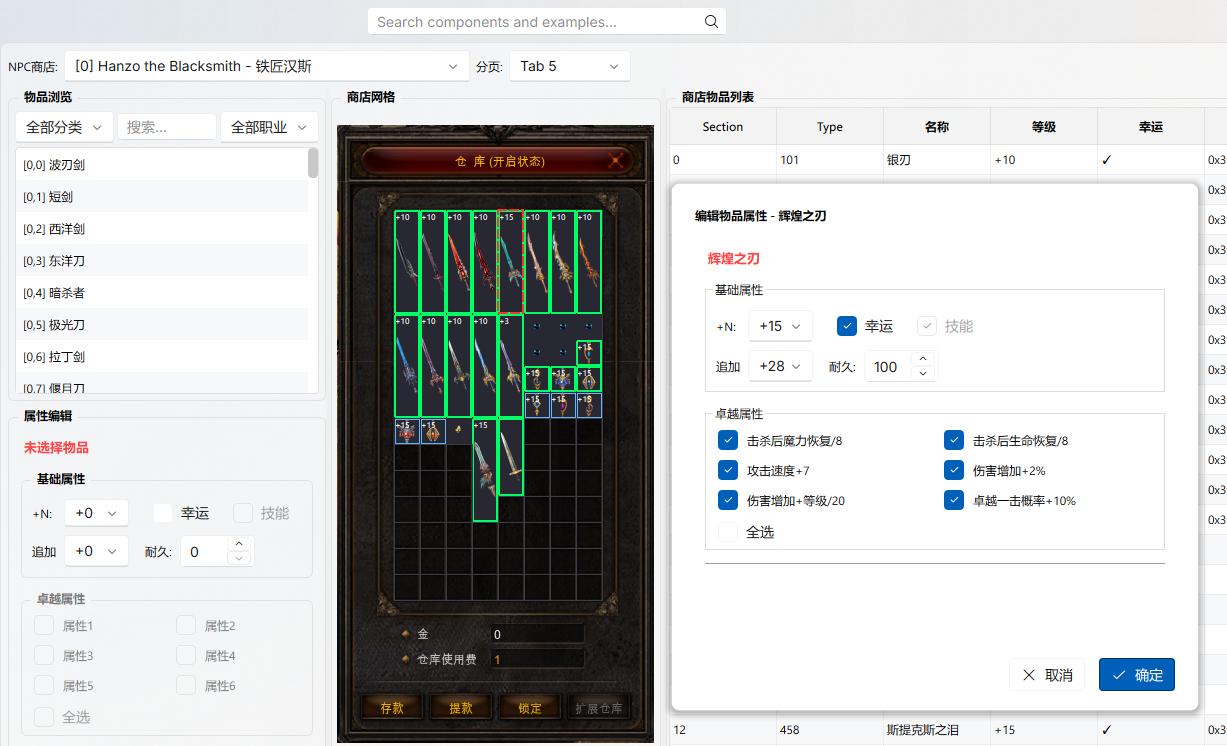Click the 取消 cancel button
The image size is (1227, 746).
1047,675
